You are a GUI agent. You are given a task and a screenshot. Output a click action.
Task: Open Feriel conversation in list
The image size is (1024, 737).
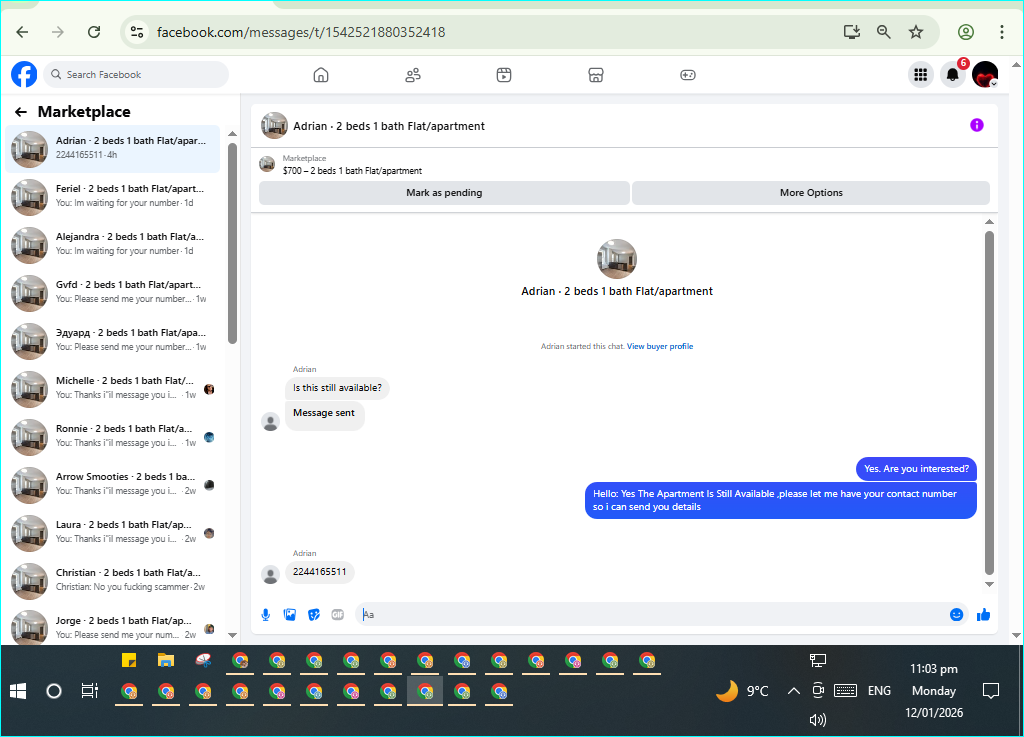pyautogui.click(x=113, y=196)
